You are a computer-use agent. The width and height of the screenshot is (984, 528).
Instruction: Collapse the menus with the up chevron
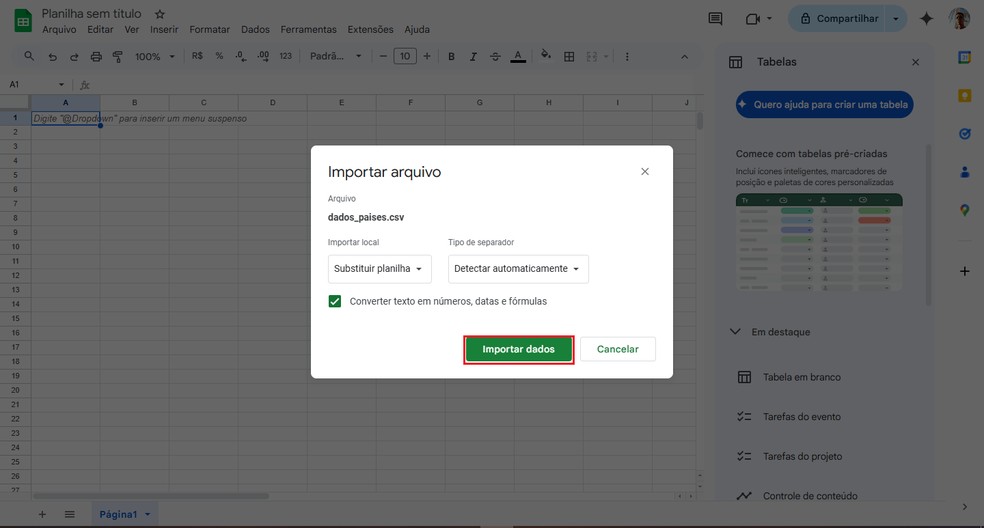pos(685,57)
